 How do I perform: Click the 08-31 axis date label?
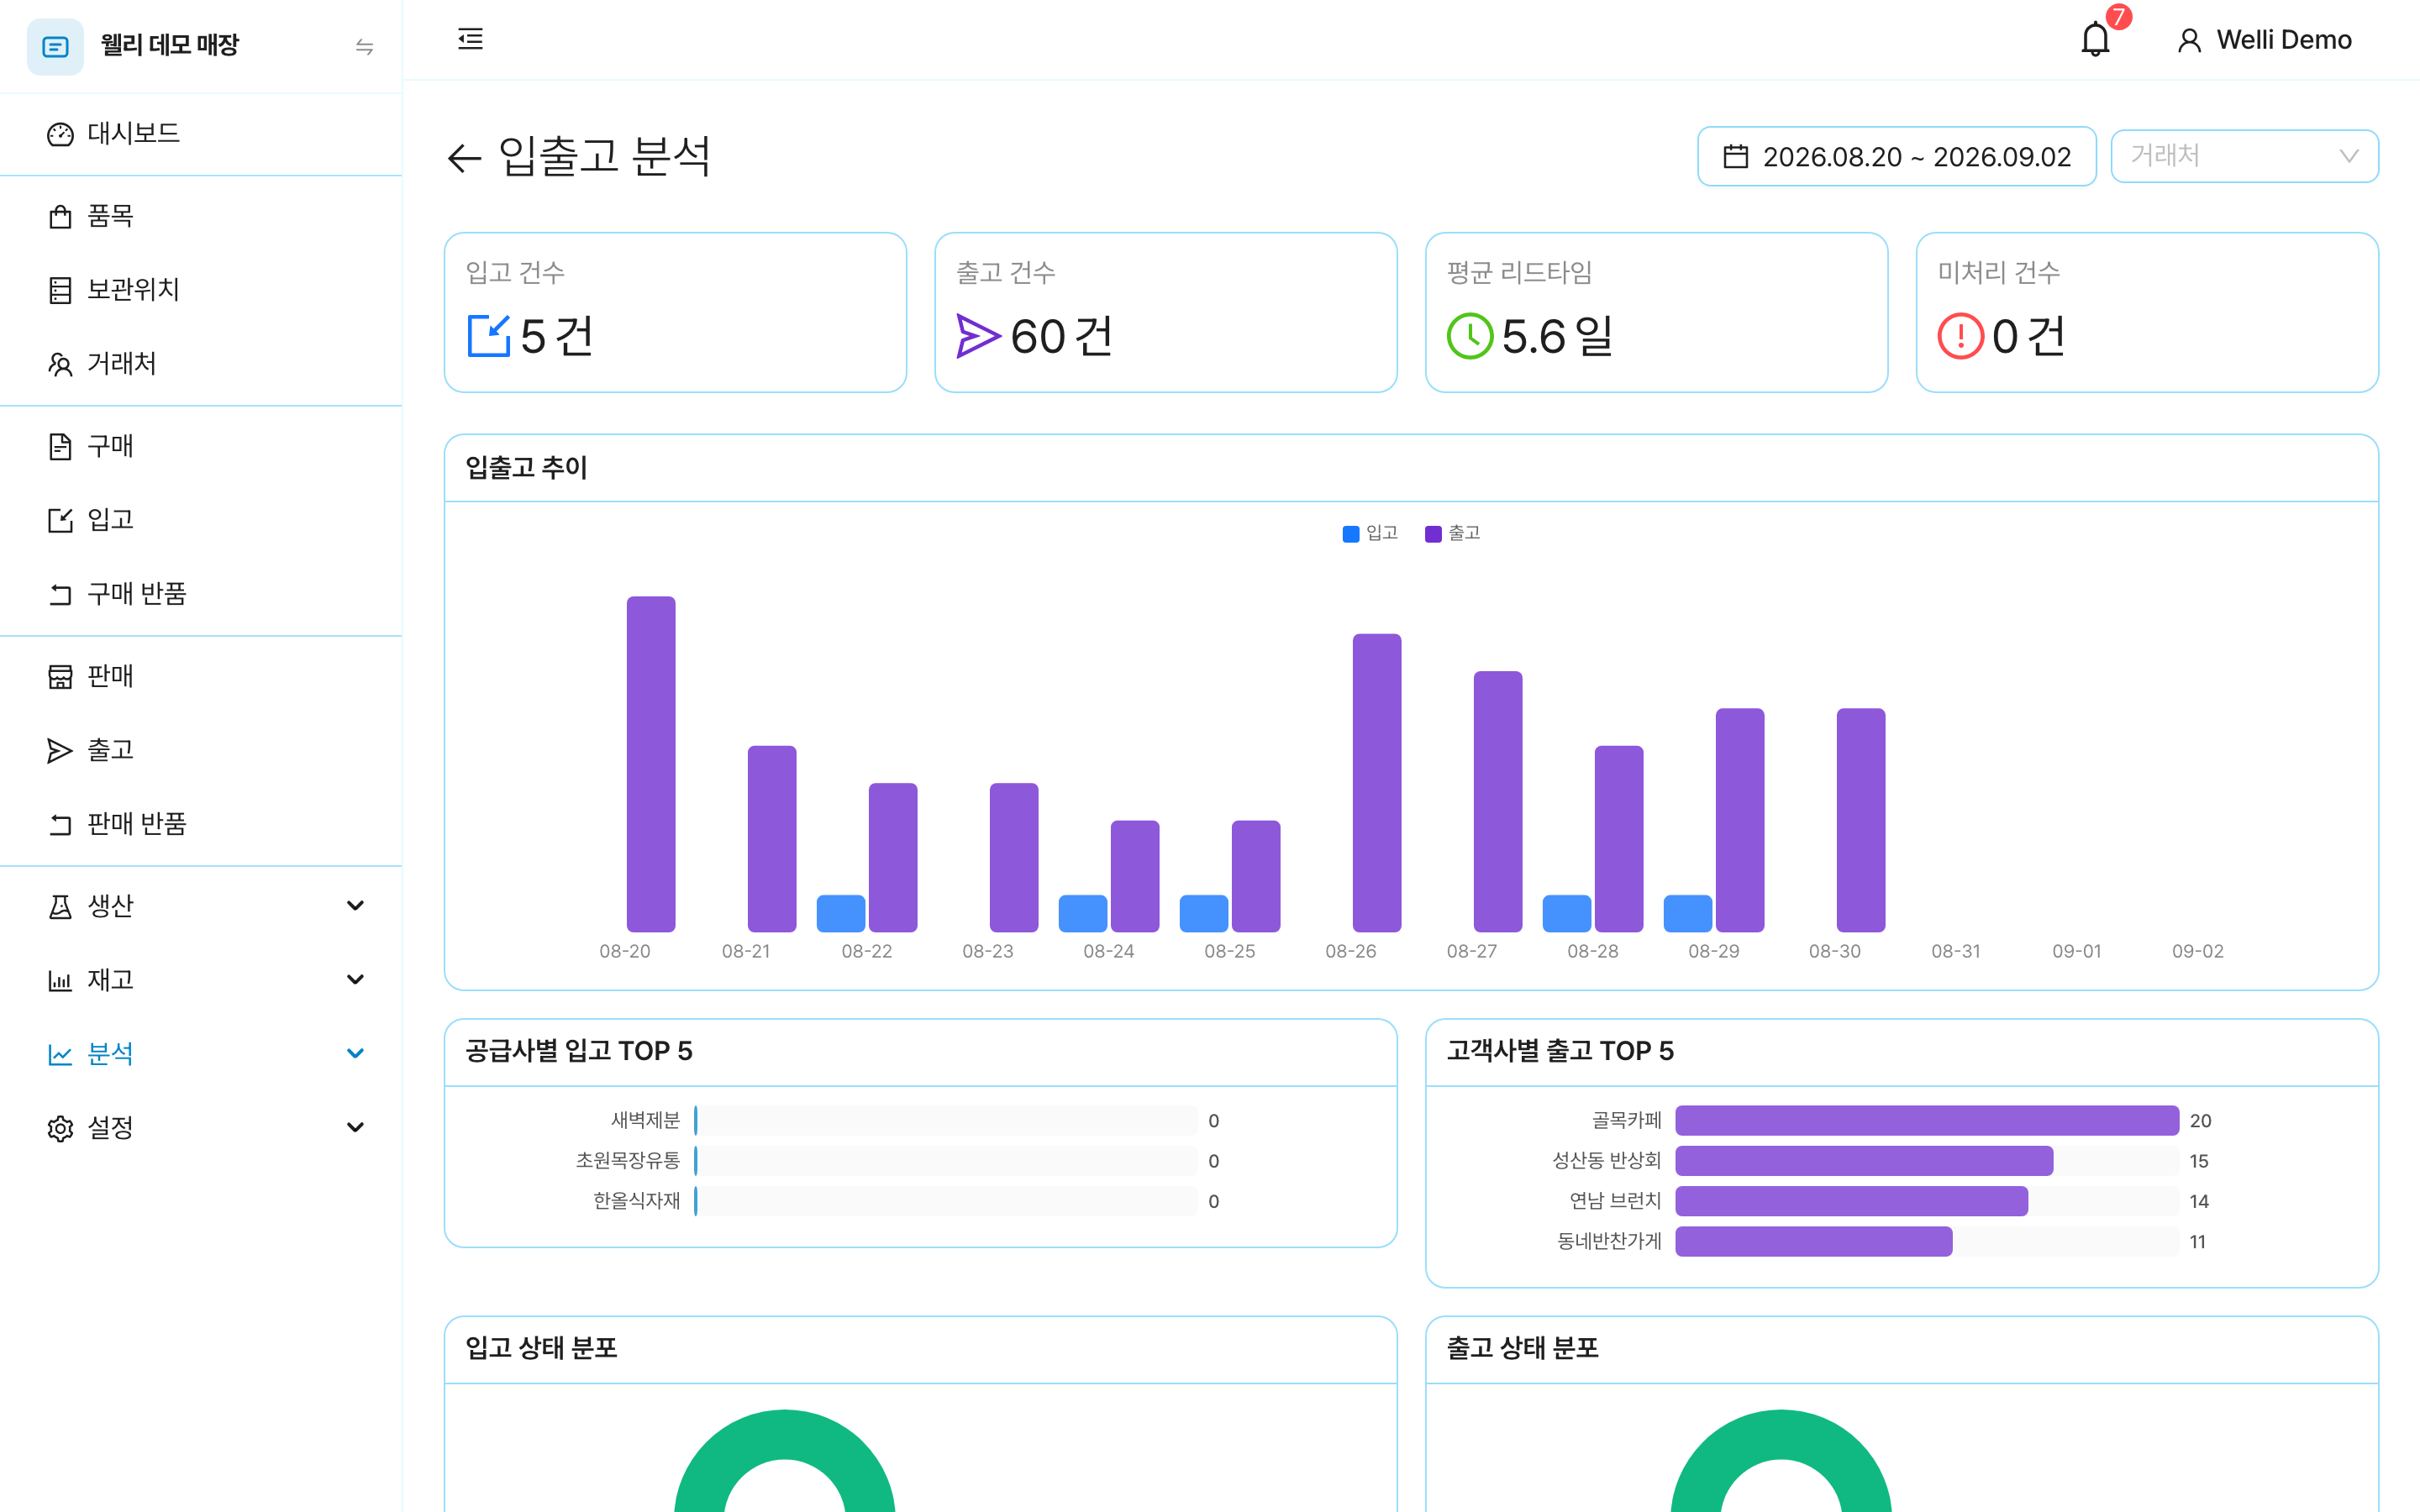coord(1956,951)
